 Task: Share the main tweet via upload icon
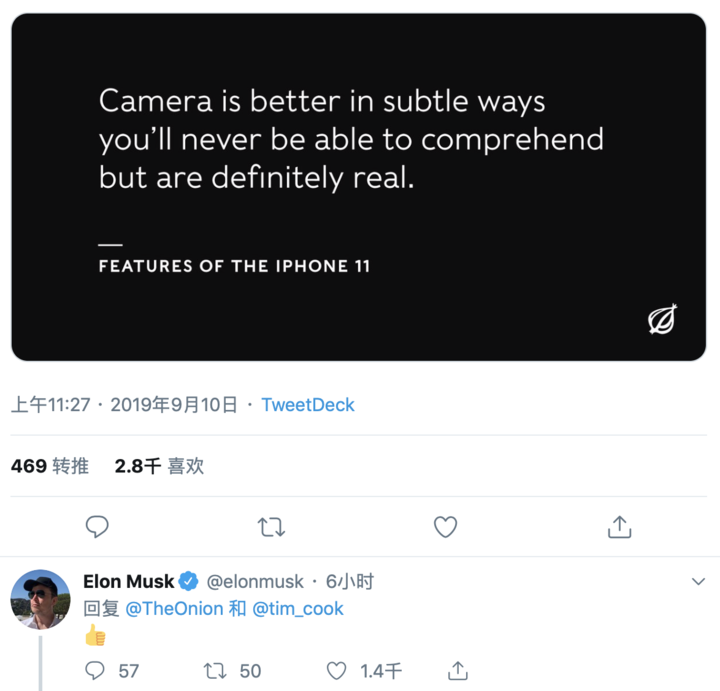point(619,527)
